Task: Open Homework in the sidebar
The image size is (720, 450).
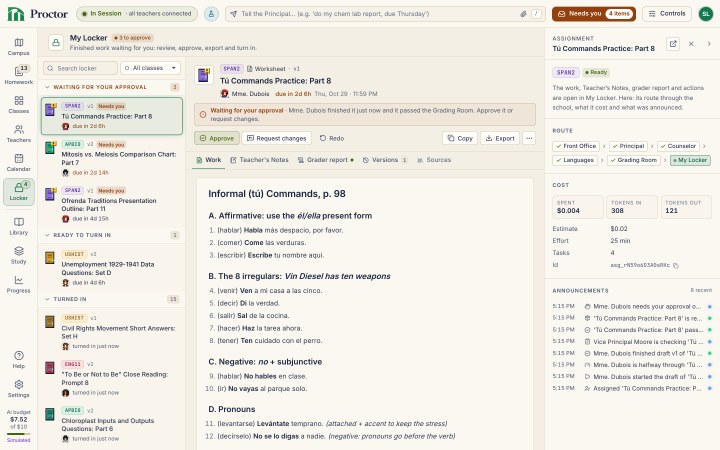Action: click(18, 75)
